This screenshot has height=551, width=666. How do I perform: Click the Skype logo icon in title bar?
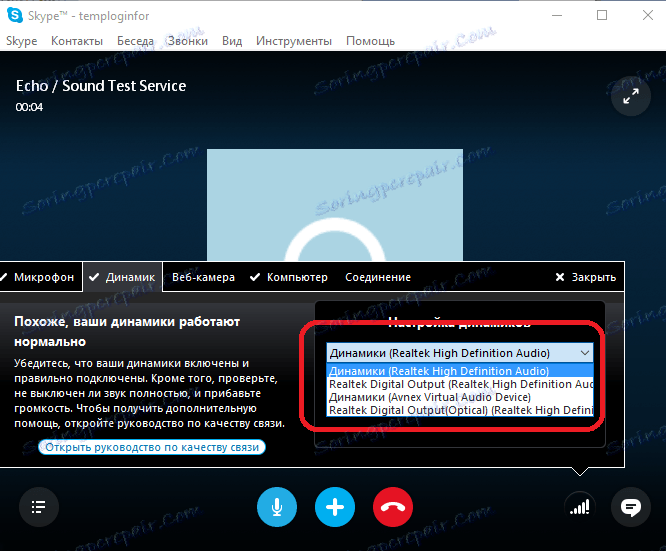pos(15,15)
